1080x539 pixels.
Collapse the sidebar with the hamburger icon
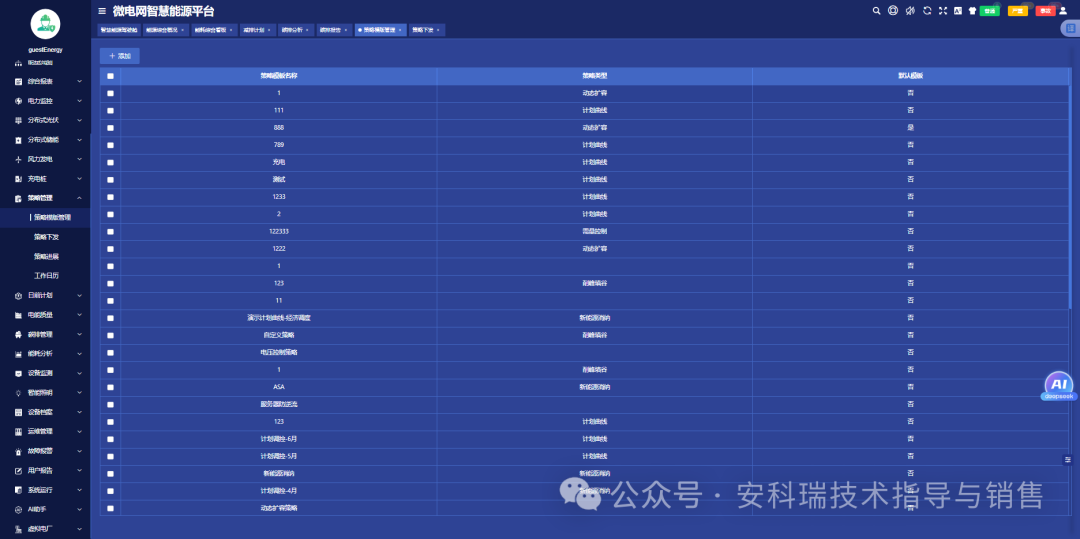pyautogui.click(x=102, y=11)
